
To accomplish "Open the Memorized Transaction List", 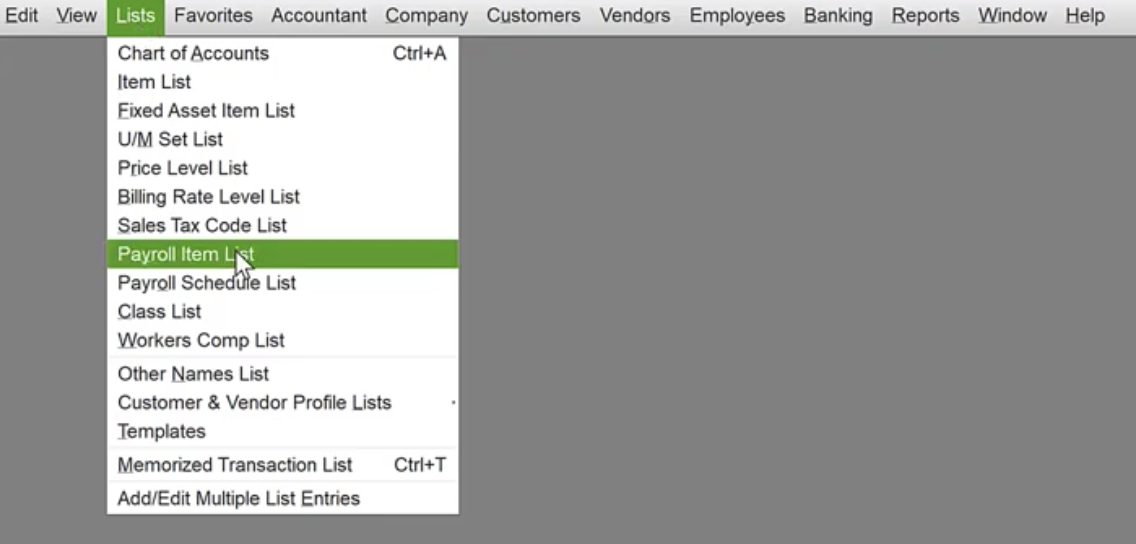I will (235, 465).
